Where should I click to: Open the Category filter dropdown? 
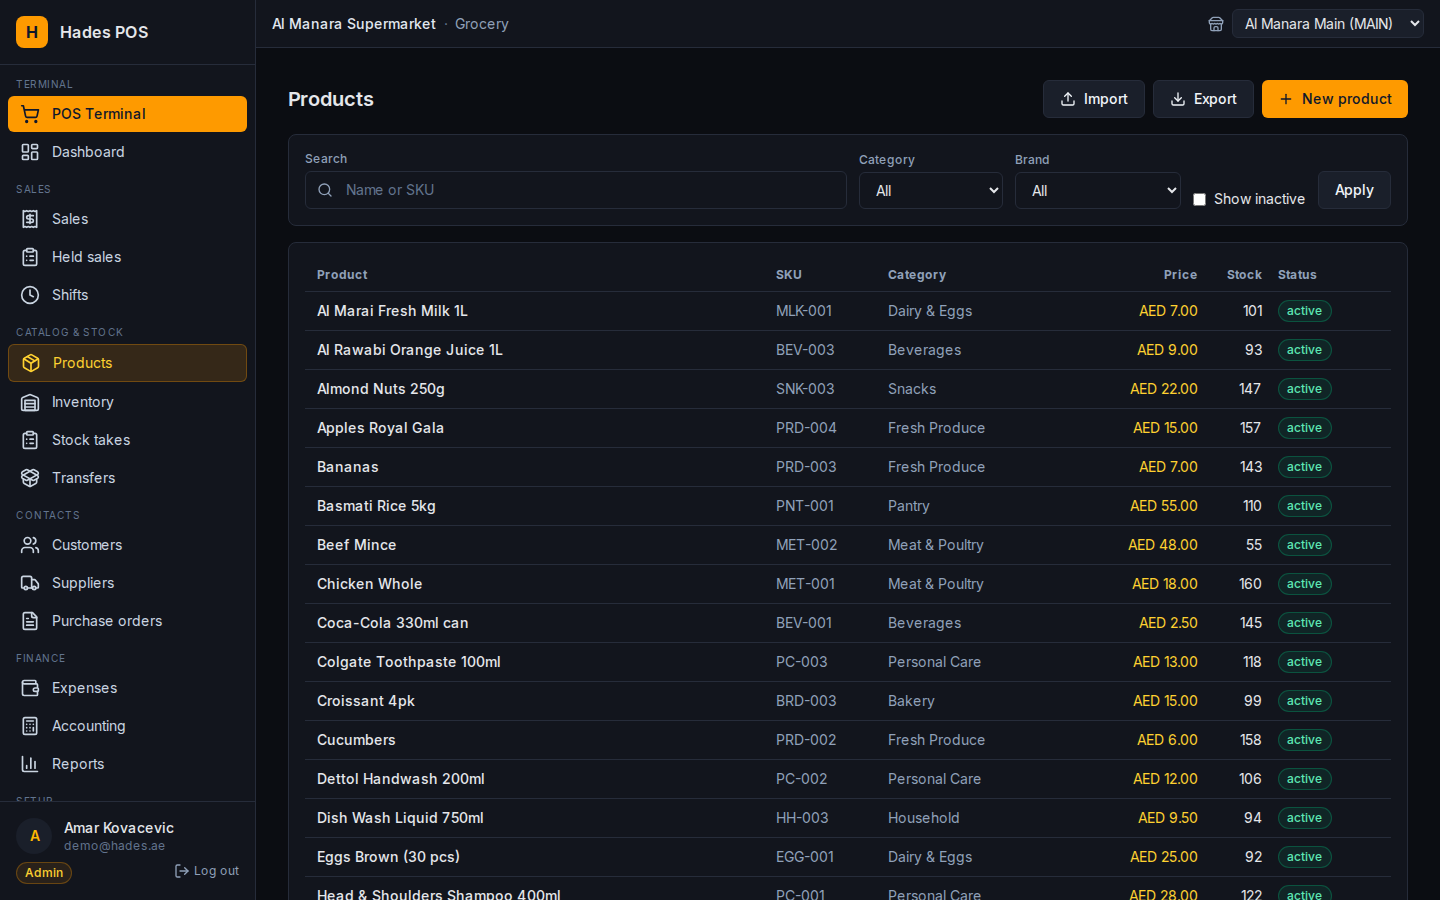(x=931, y=190)
